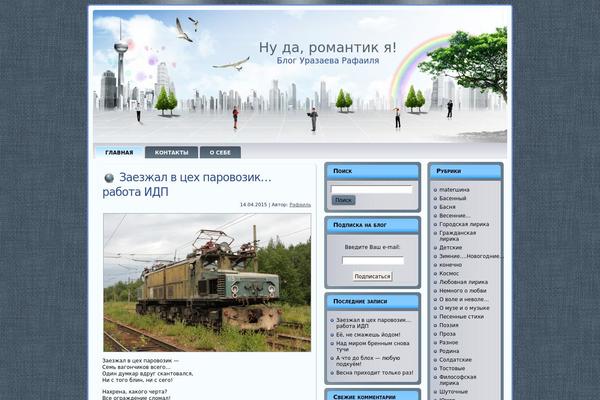600x400 pixels.
Task: Open category 'Солдатские'
Action: (x=455, y=360)
